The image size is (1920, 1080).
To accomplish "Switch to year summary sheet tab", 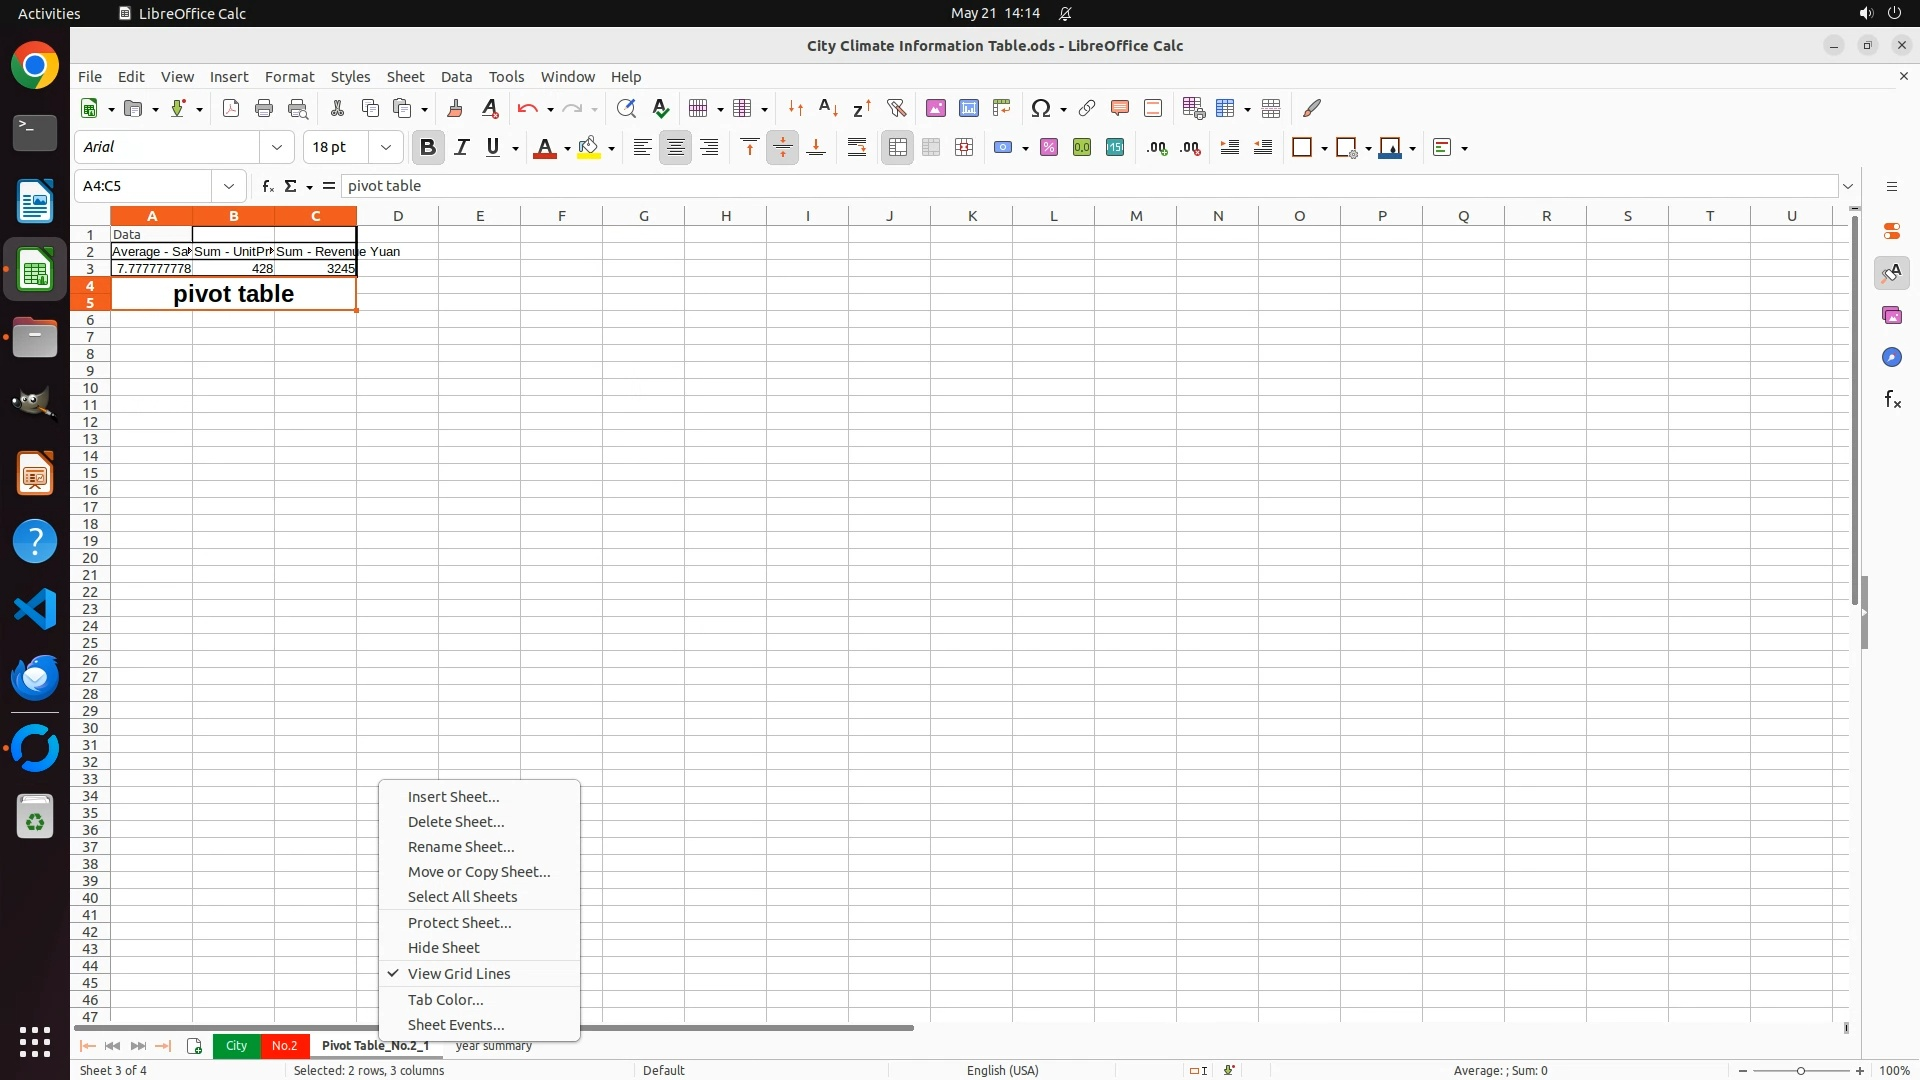I will click(x=494, y=1046).
